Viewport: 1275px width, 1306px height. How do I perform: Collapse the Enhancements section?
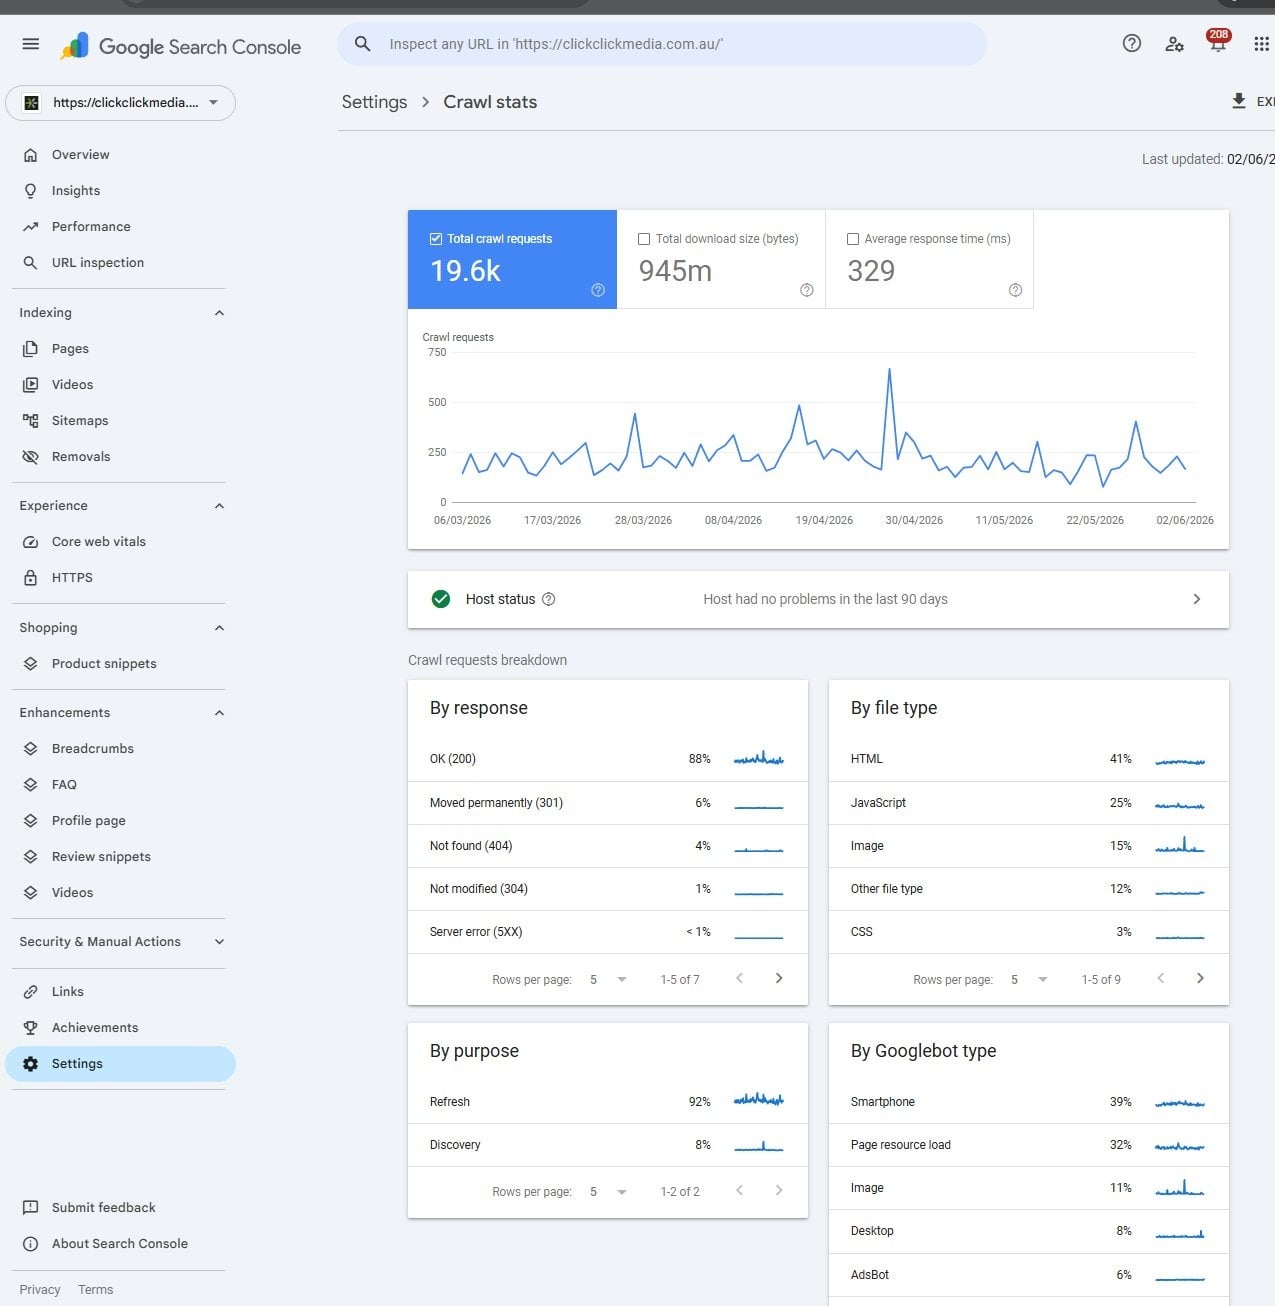[x=219, y=713]
